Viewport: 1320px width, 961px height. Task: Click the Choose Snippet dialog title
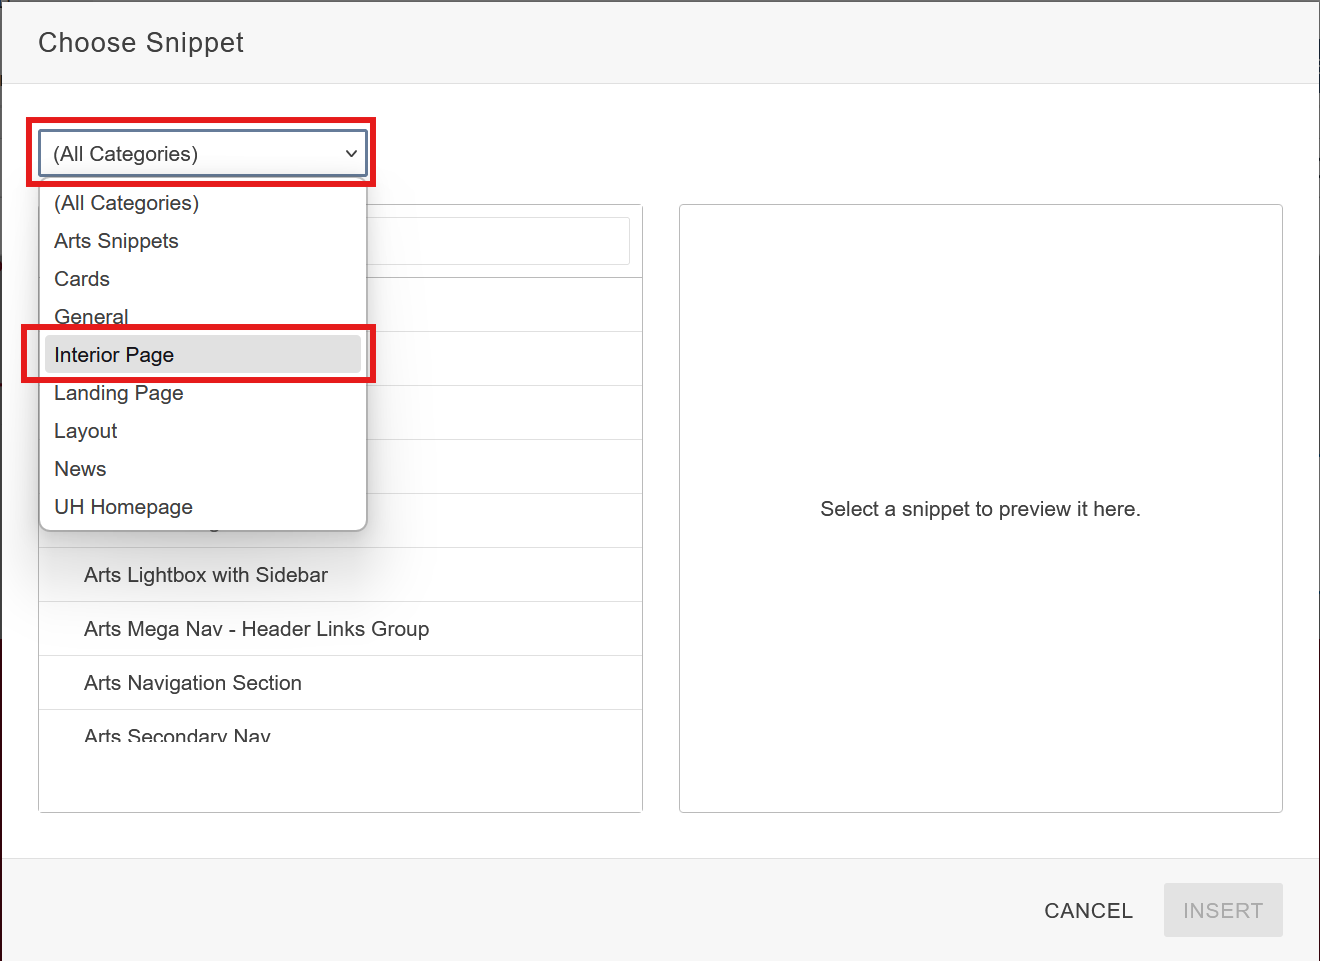click(x=141, y=43)
